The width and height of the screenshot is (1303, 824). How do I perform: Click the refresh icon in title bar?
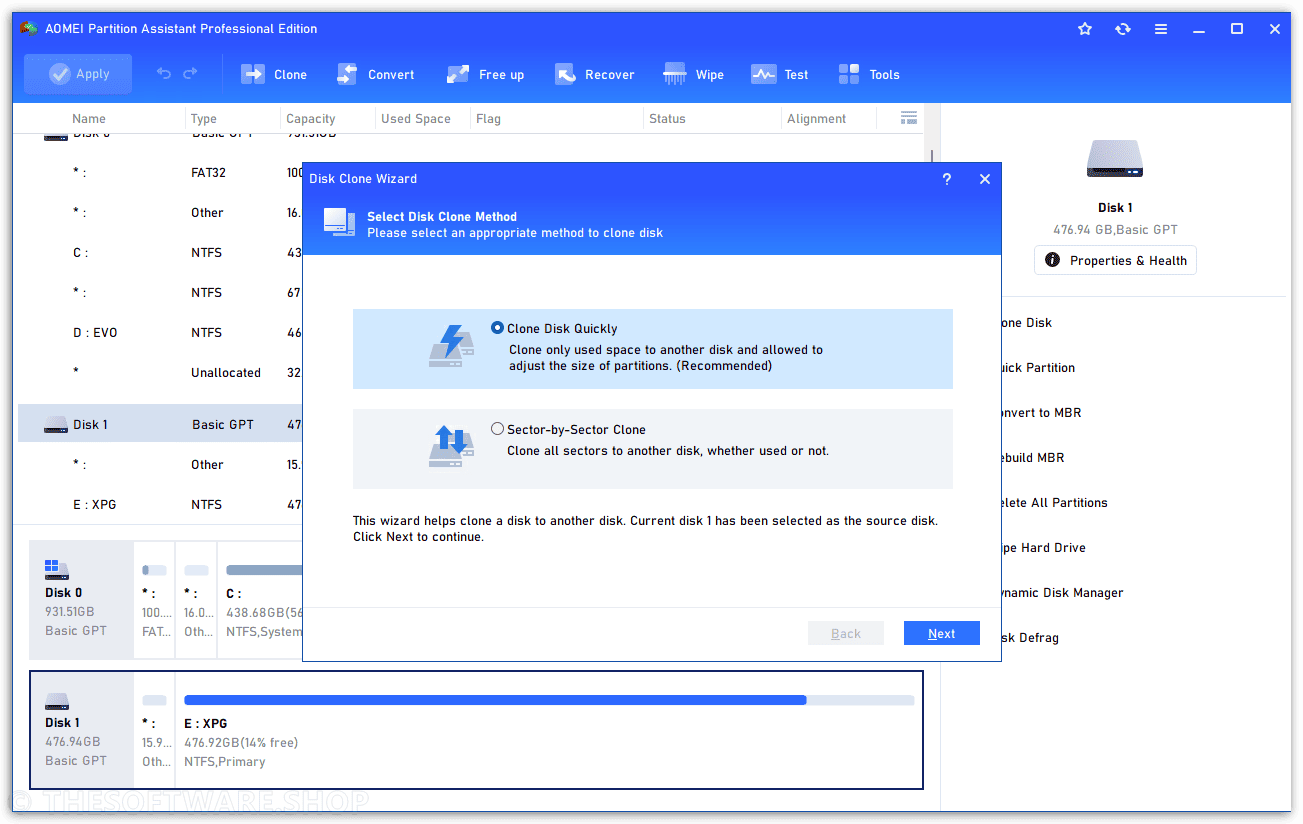[x=1123, y=29]
